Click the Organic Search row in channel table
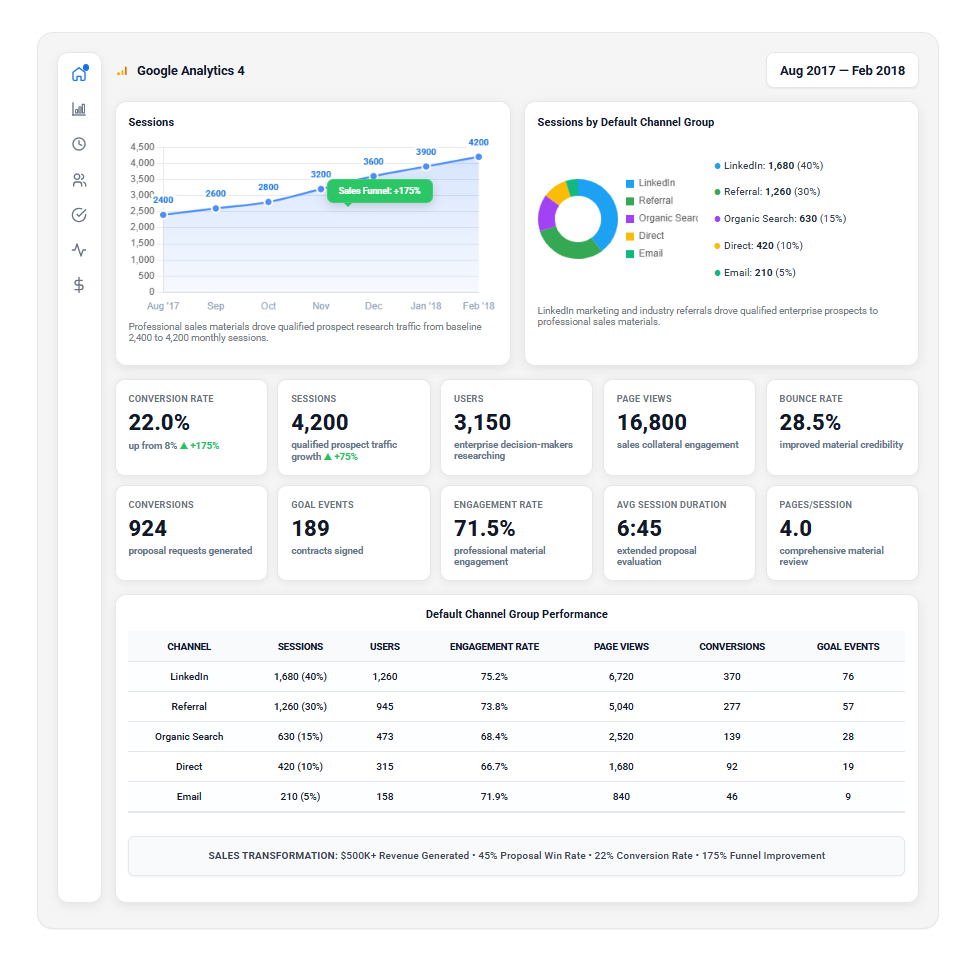This screenshot has width=976, height=976. pos(189,737)
